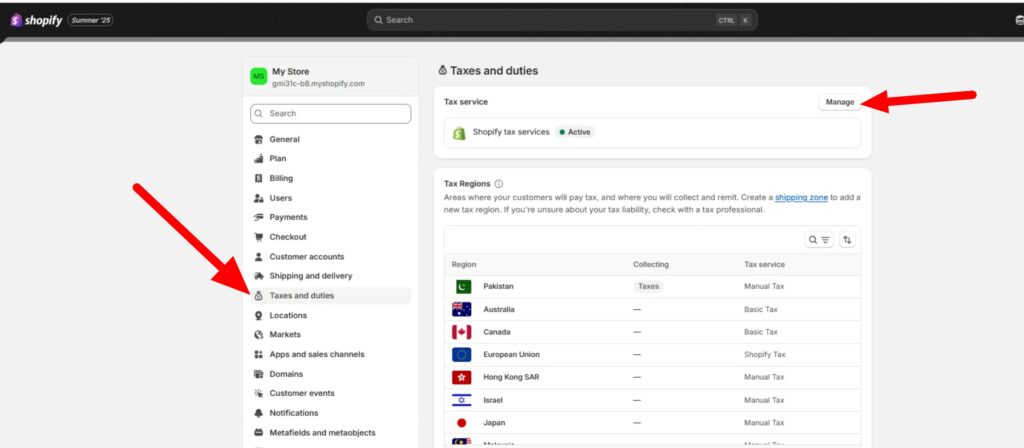Open Shipping and delivery settings
The width and height of the screenshot is (1024, 448).
tap(330, 276)
